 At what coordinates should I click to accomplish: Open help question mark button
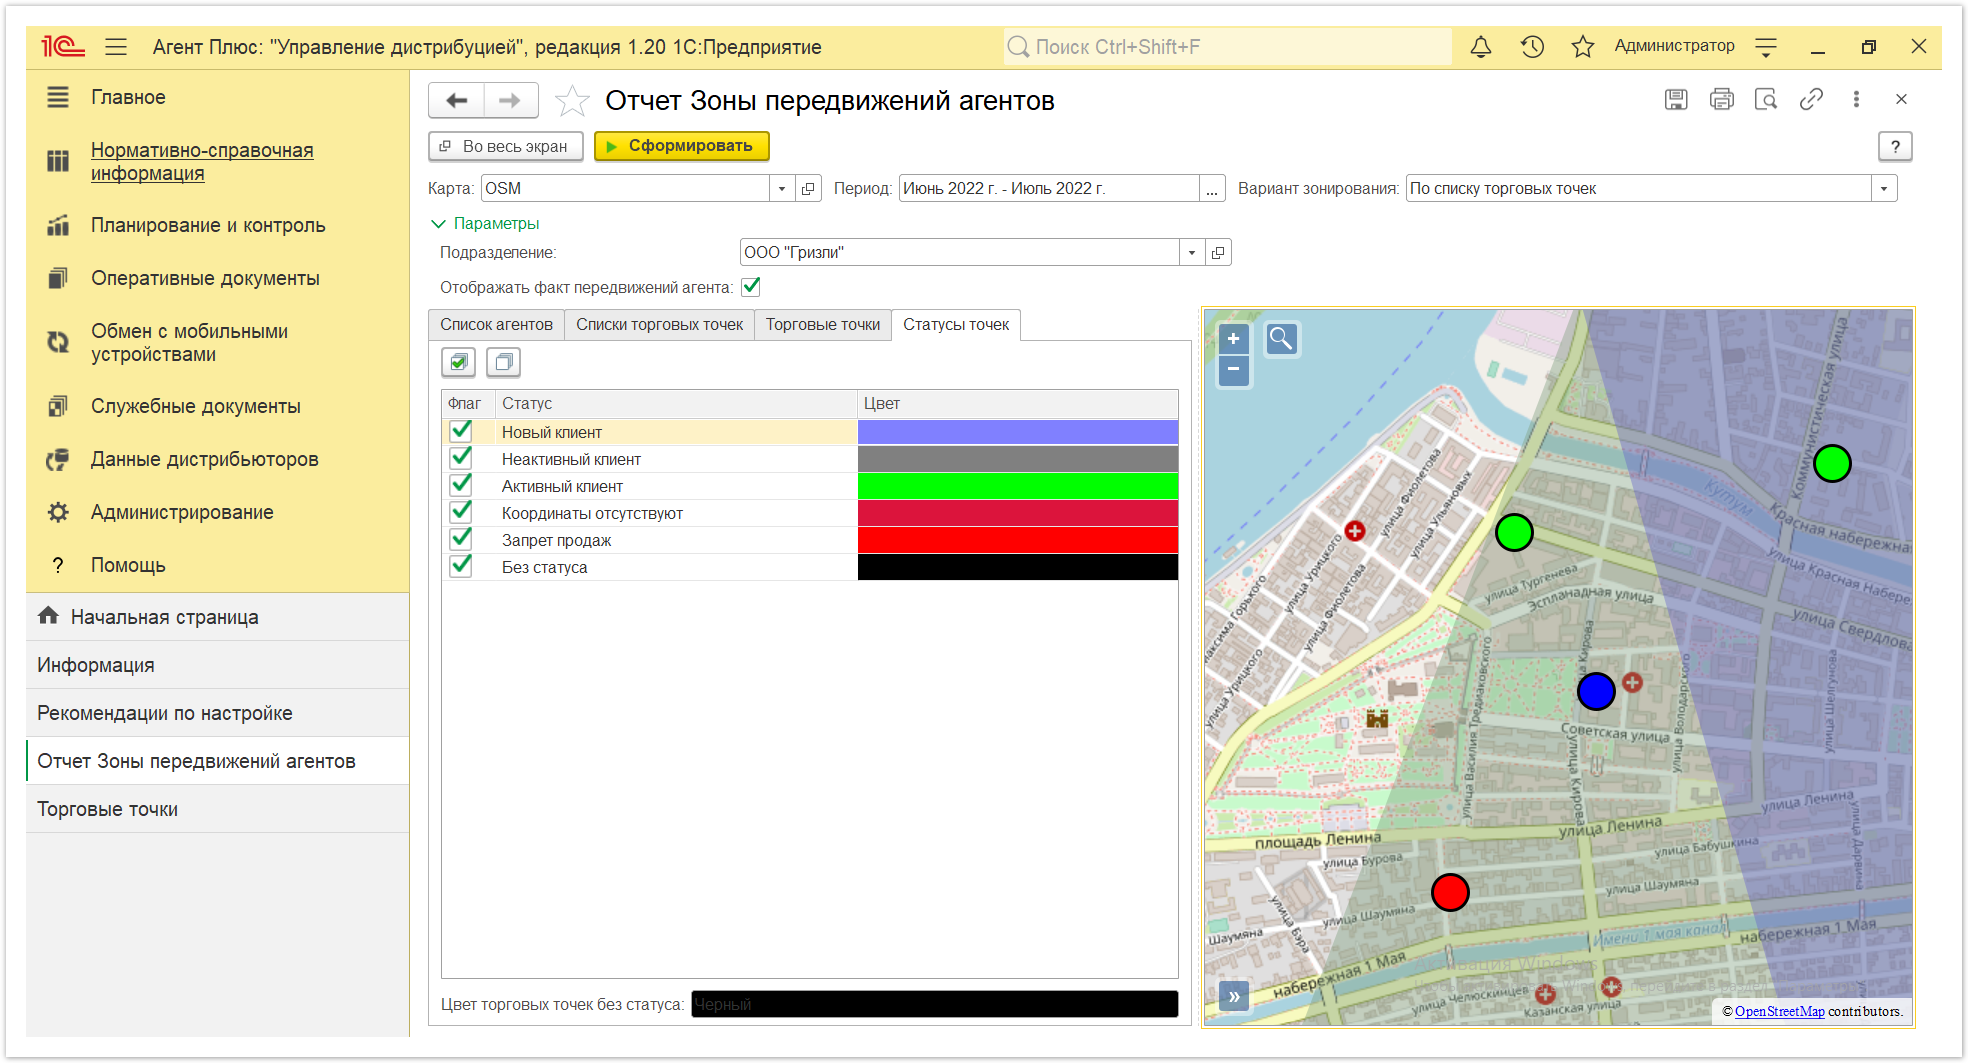(1895, 146)
